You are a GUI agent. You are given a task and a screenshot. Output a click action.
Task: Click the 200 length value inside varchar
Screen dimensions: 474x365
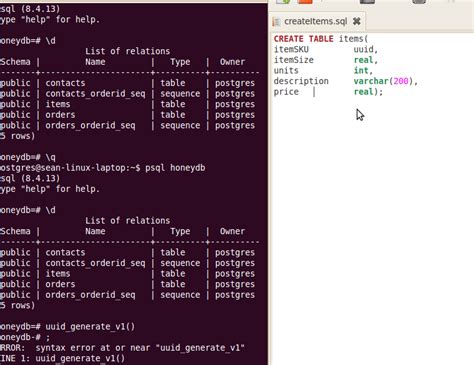(401, 81)
